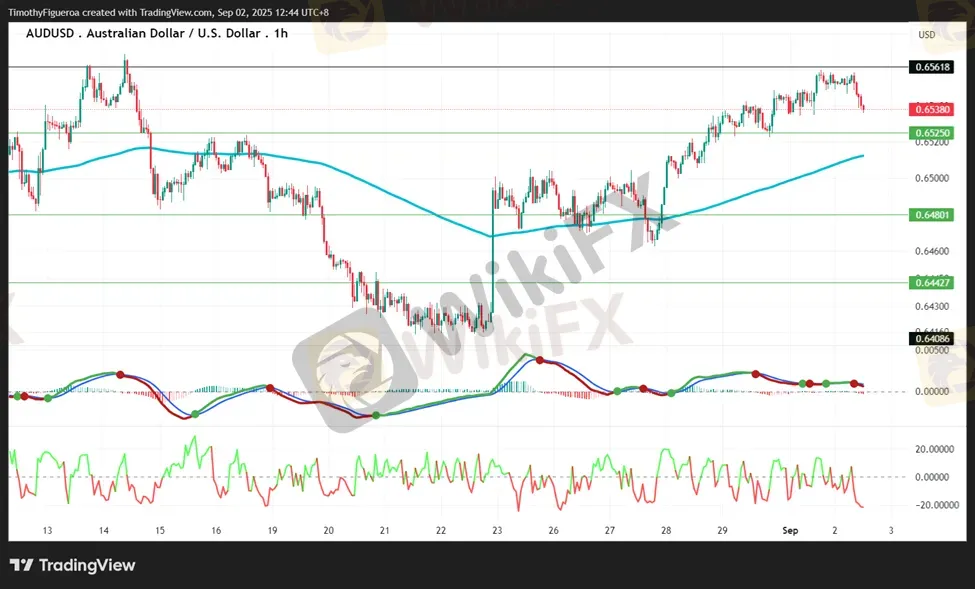
Task: Click the 13 date label on time axis
Action: (47, 531)
